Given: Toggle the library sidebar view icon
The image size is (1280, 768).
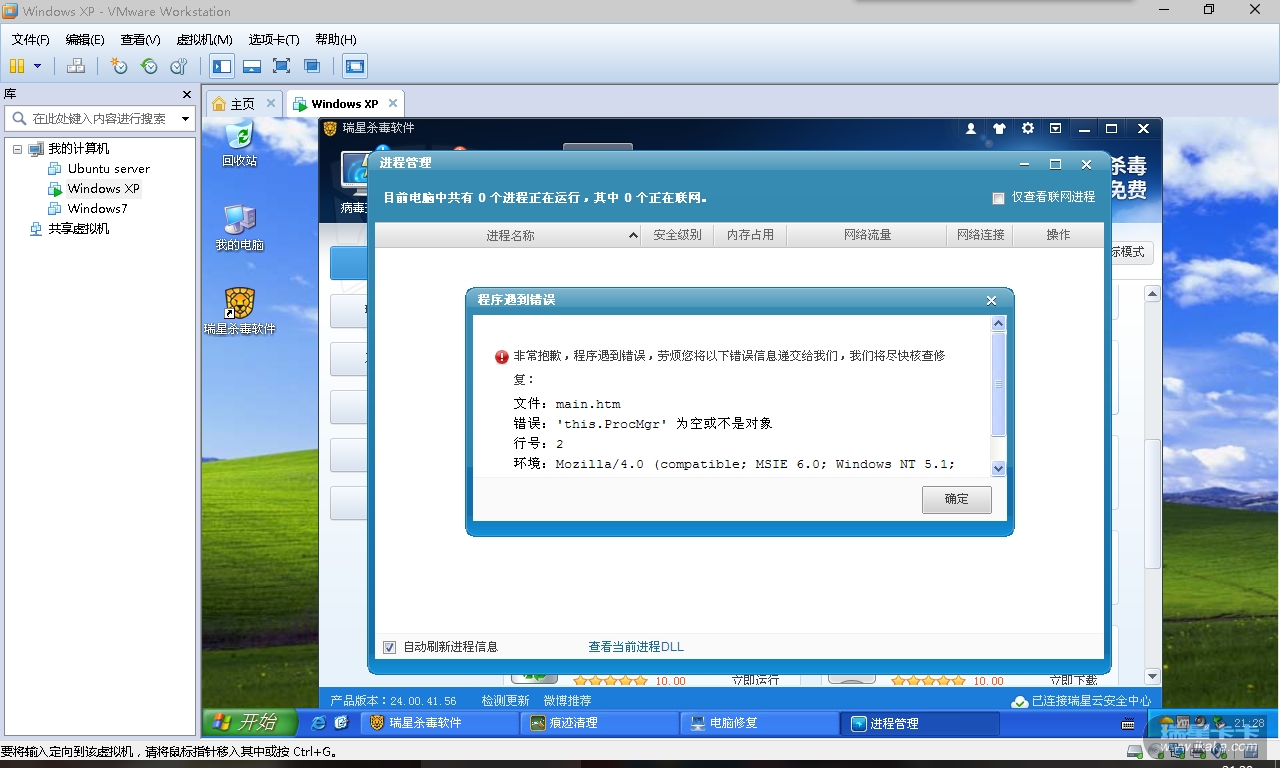Looking at the screenshot, I should click(222, 66).
